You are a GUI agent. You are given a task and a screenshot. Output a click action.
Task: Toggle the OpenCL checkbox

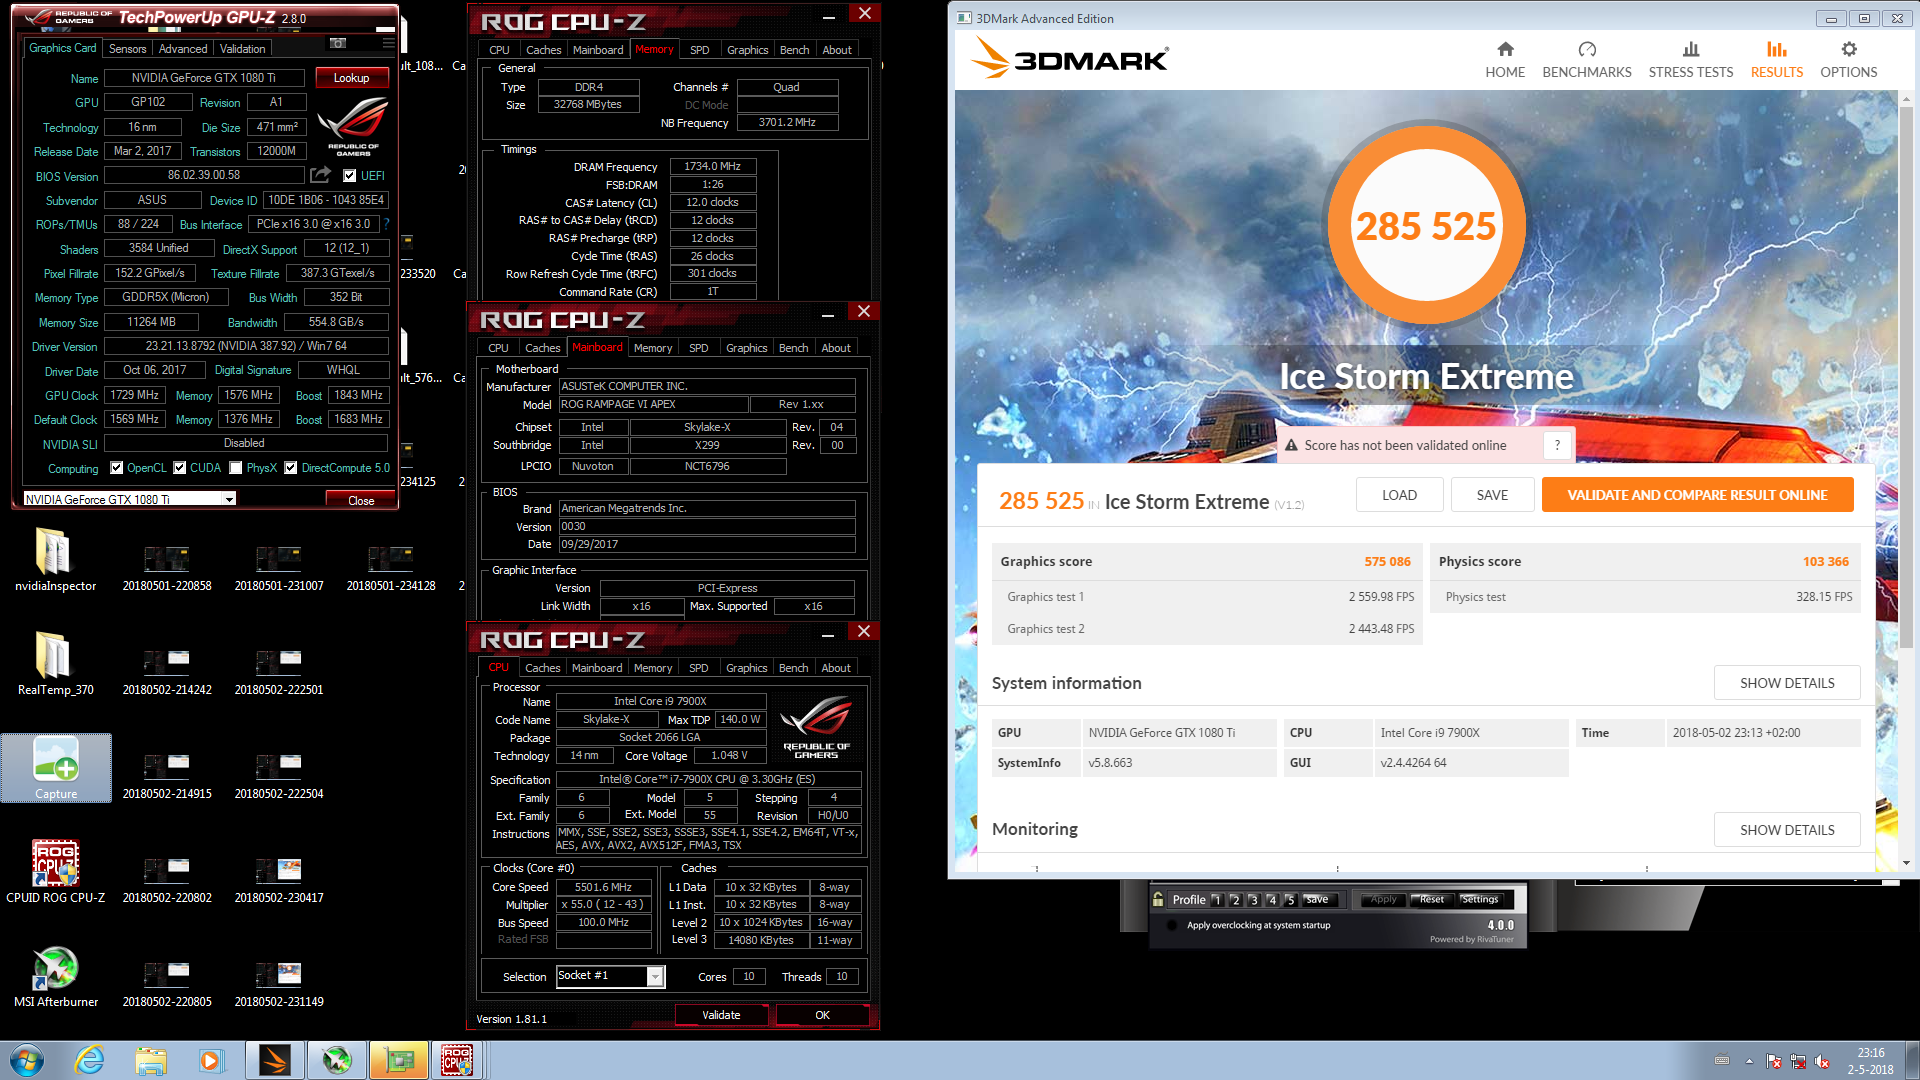[x=117, y=468]
